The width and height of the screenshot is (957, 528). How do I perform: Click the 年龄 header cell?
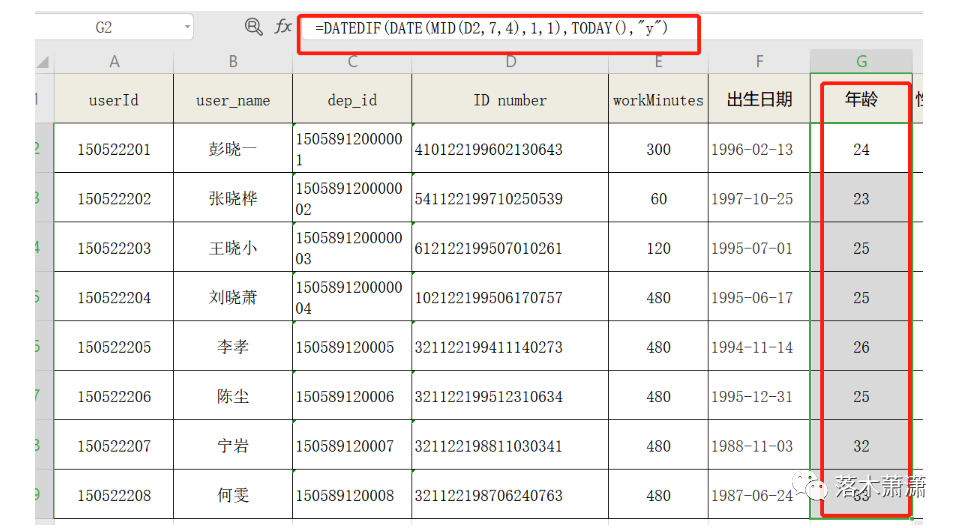click(861, 99)
